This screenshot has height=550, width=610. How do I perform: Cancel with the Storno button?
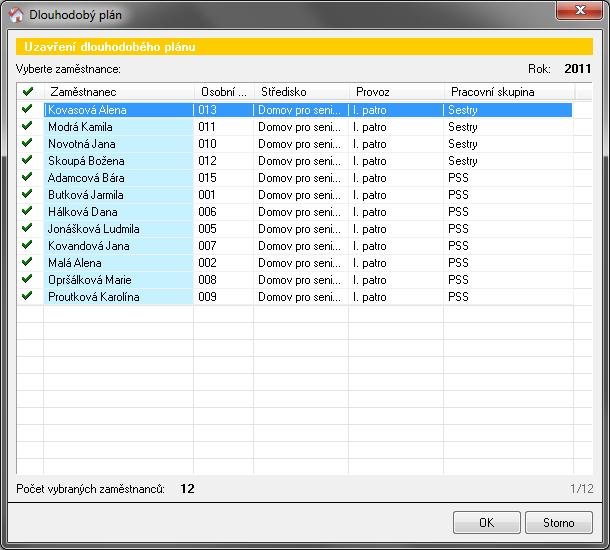pos(559,522)
